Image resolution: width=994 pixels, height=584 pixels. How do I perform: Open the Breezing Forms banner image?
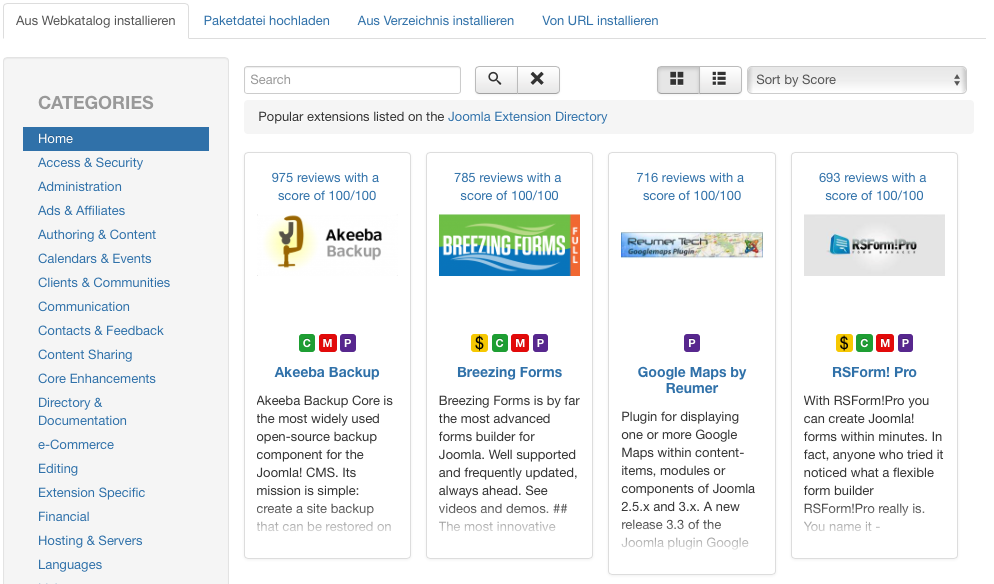point(510,245)
